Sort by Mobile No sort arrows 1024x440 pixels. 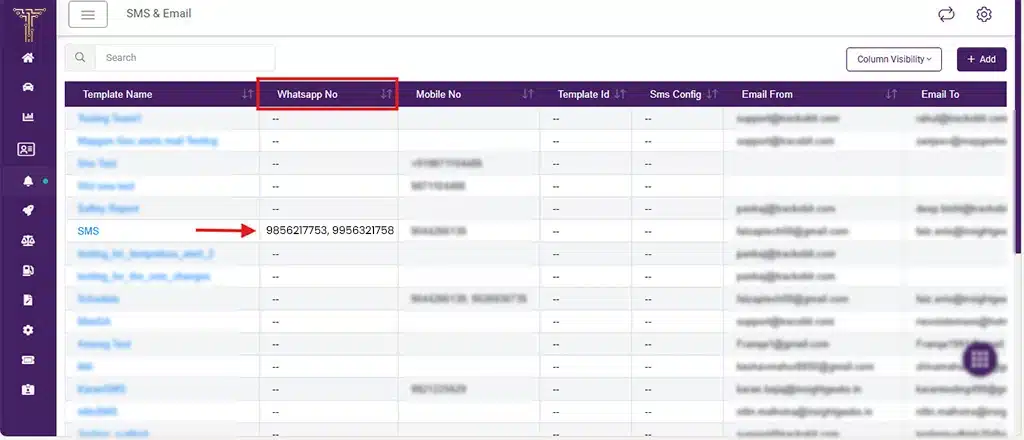[x=528, y=95]
